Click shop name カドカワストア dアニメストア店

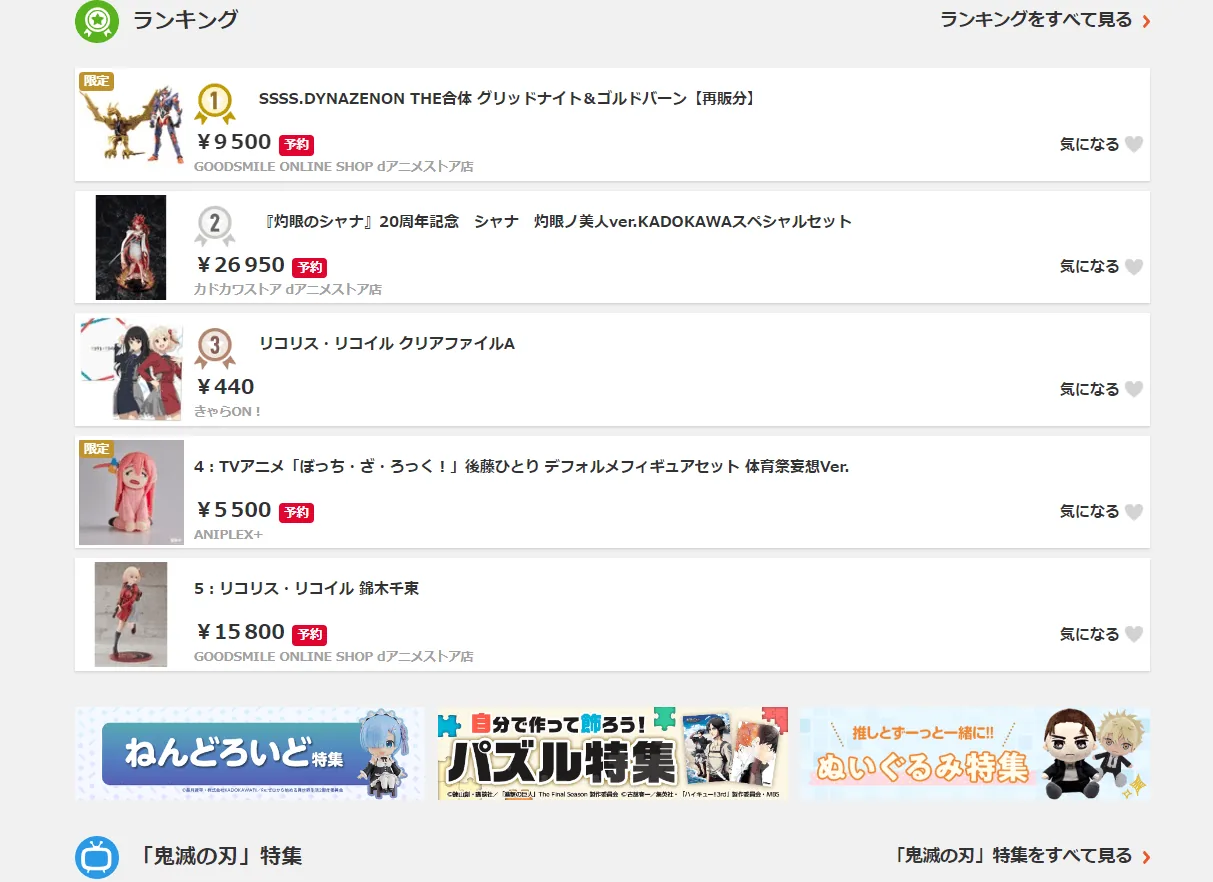pos(288,290)
